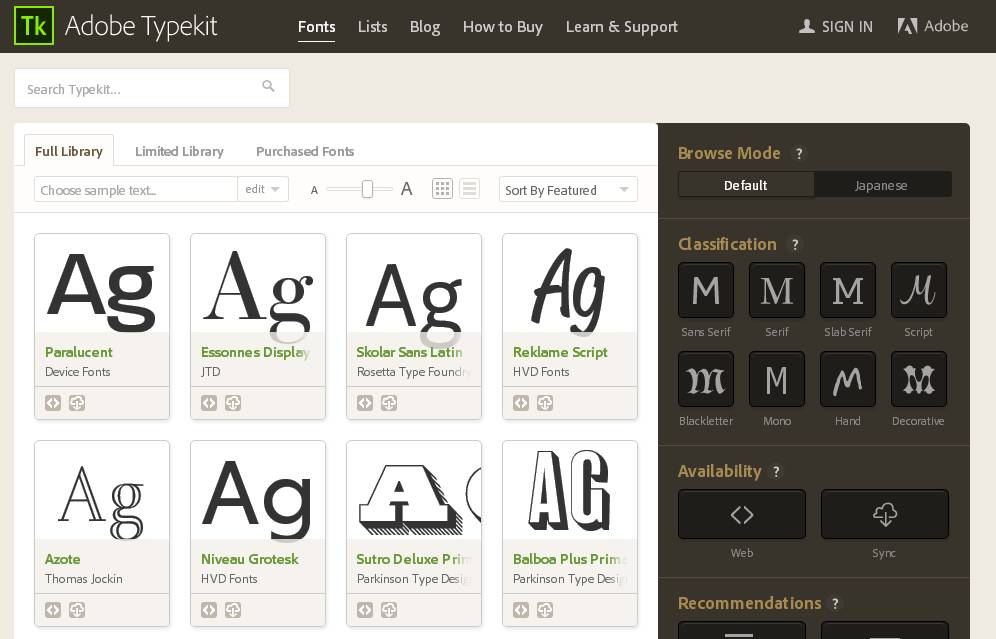Open Learn & Support menu
The image size is (996, 639).
click(x=621, y=27)
